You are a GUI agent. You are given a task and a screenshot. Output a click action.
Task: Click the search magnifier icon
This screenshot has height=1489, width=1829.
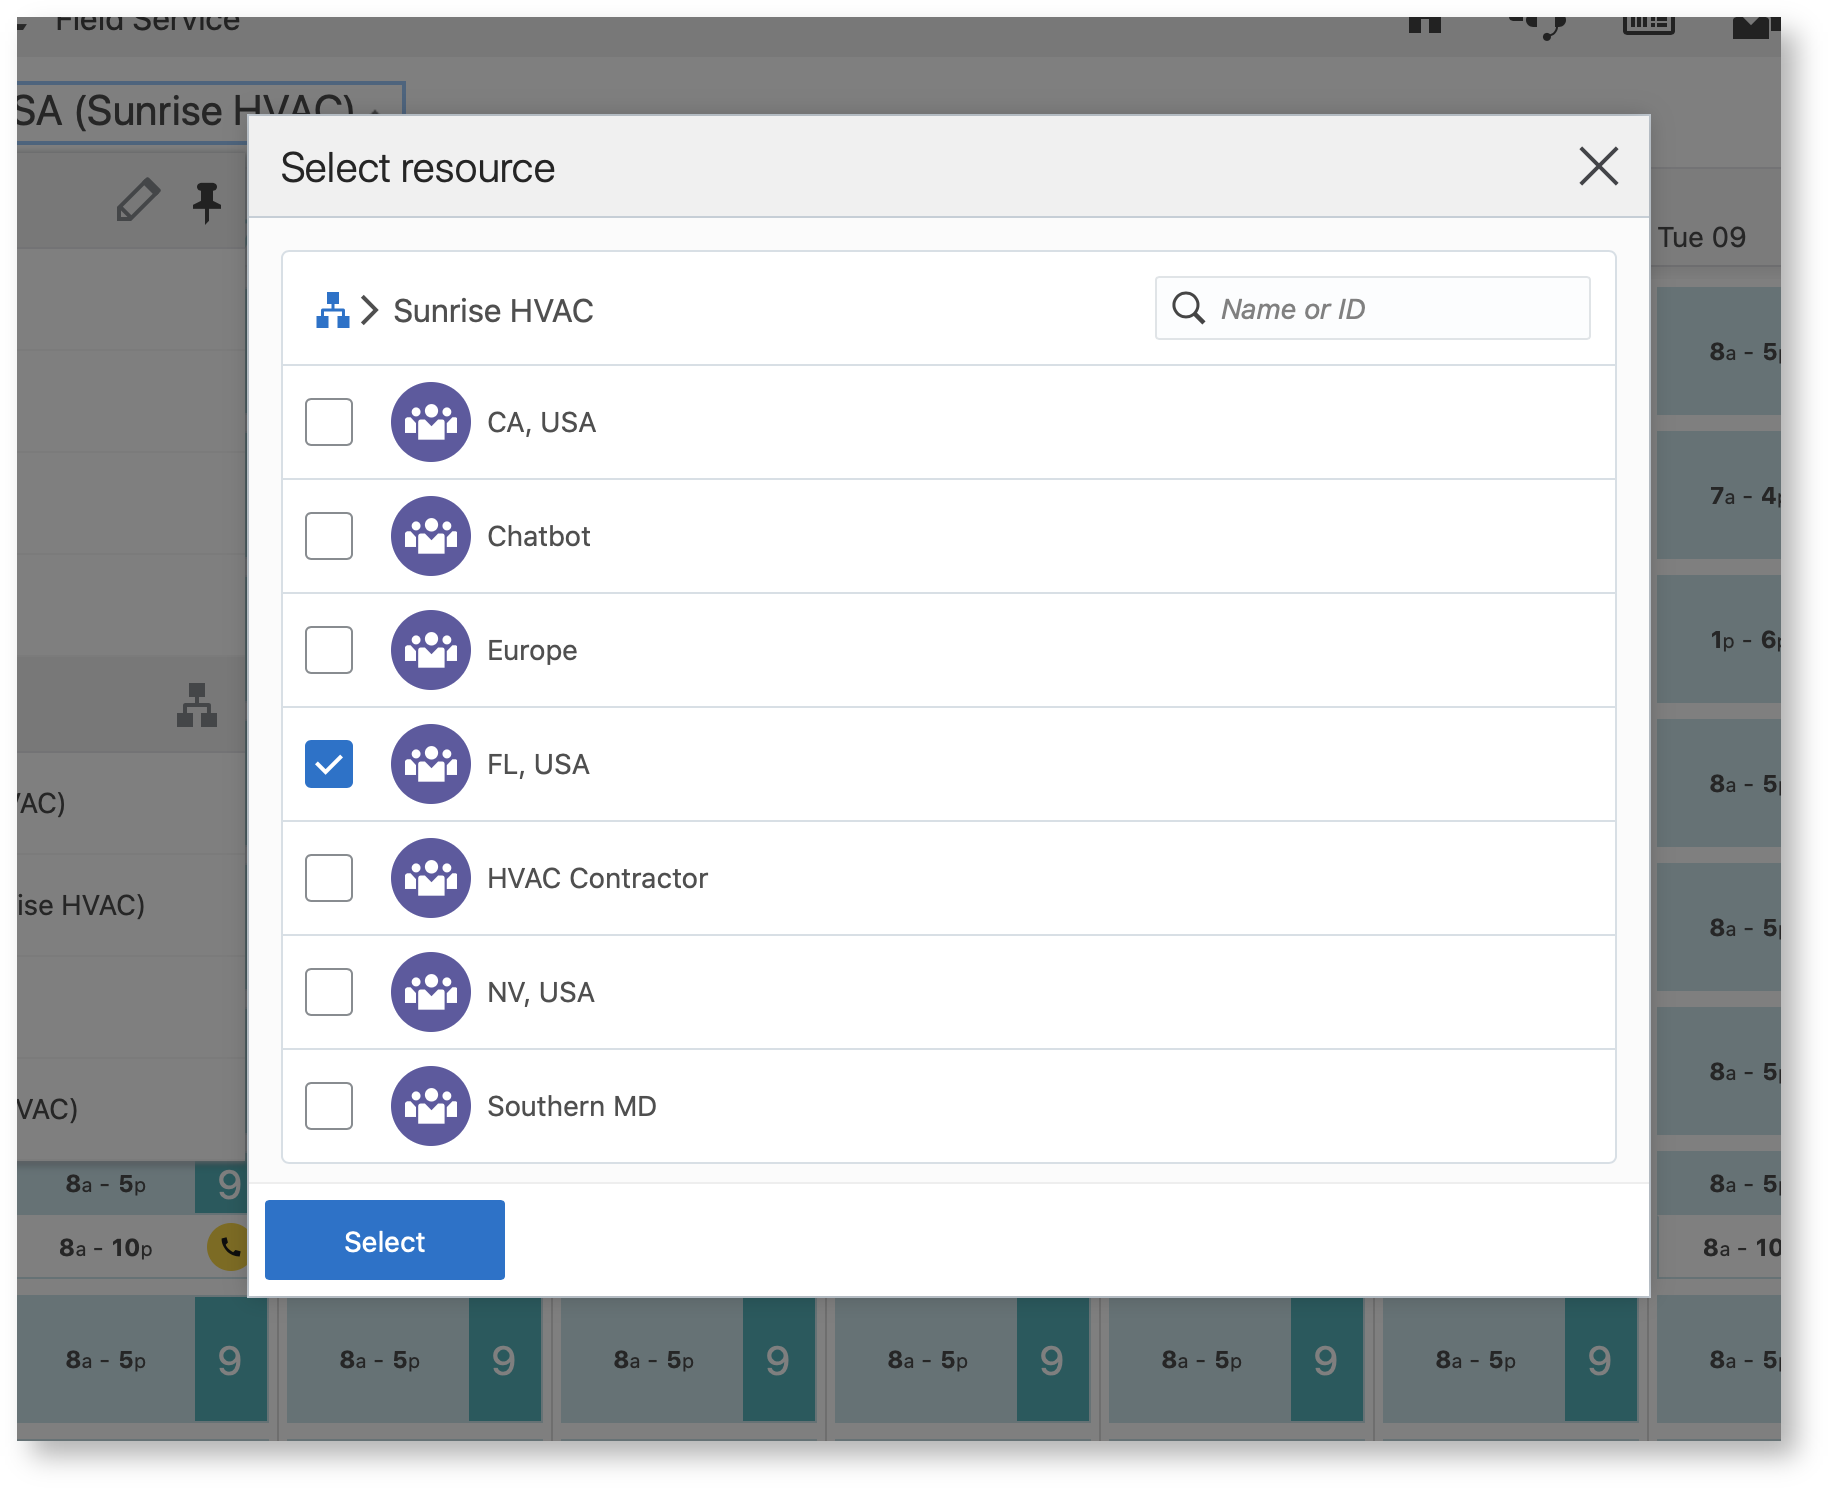pos(1188,308)
